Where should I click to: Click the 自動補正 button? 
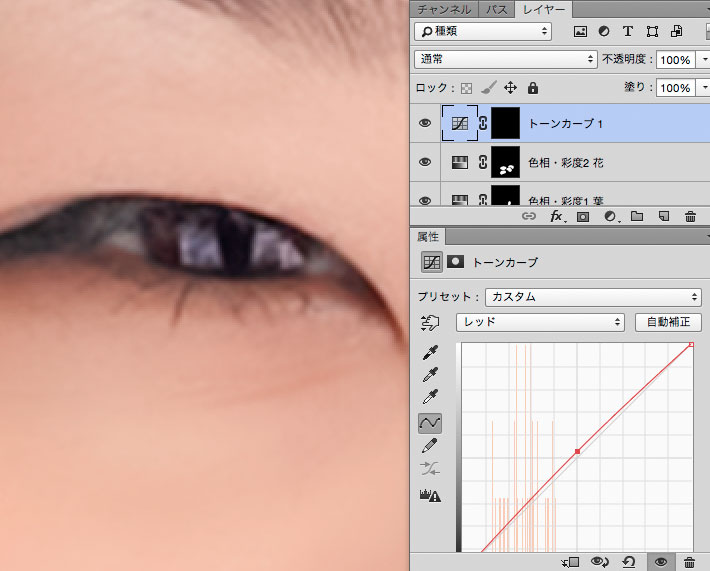[x=668, y=322]
